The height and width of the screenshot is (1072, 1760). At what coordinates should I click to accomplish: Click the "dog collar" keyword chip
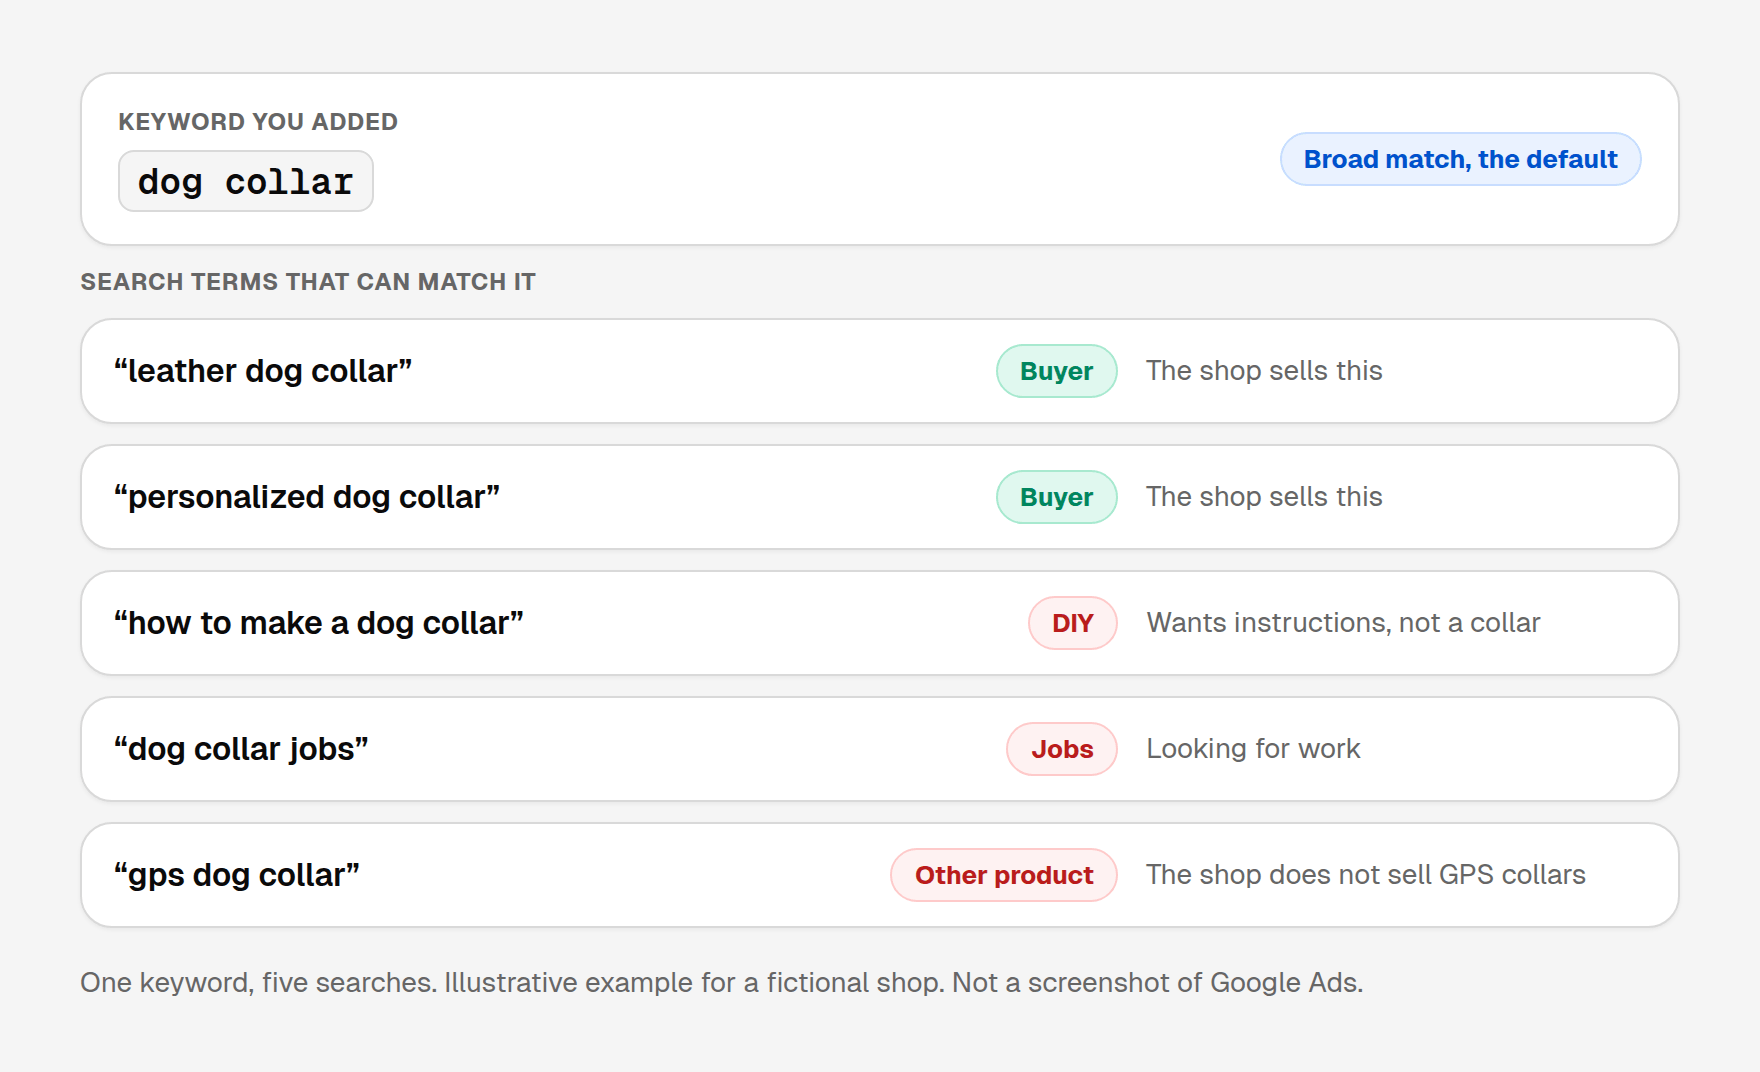[246, 181]
